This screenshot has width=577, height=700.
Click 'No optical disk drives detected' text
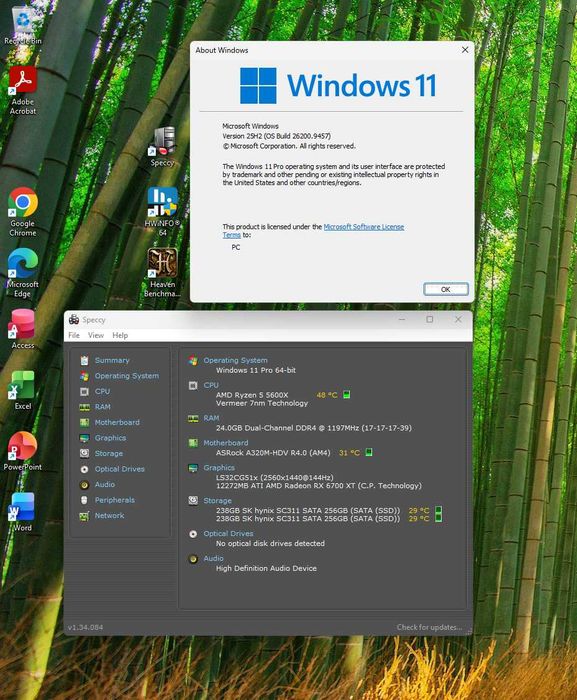[x=270, y=543]
